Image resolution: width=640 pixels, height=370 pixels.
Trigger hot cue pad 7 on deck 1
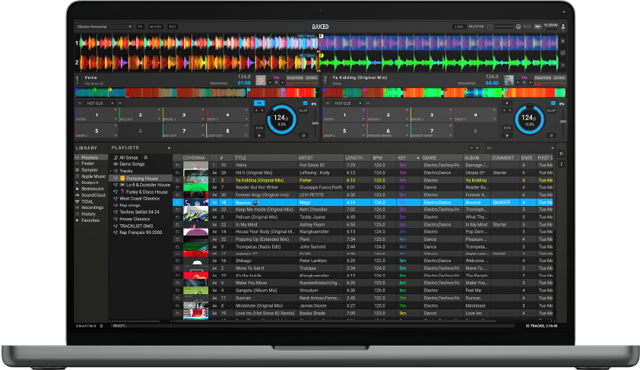pyautogui.click(x=184, y=131)
